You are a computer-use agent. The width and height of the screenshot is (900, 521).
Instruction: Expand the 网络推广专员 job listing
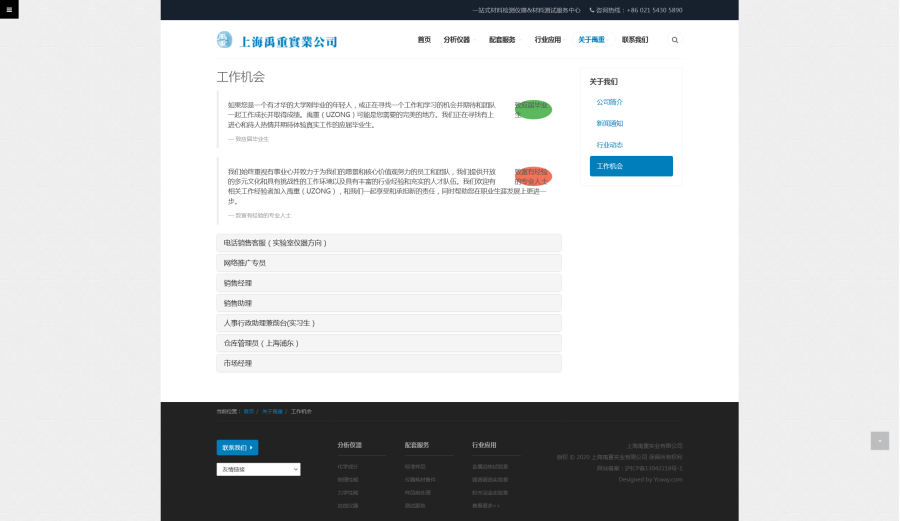(x=388, y=263)
